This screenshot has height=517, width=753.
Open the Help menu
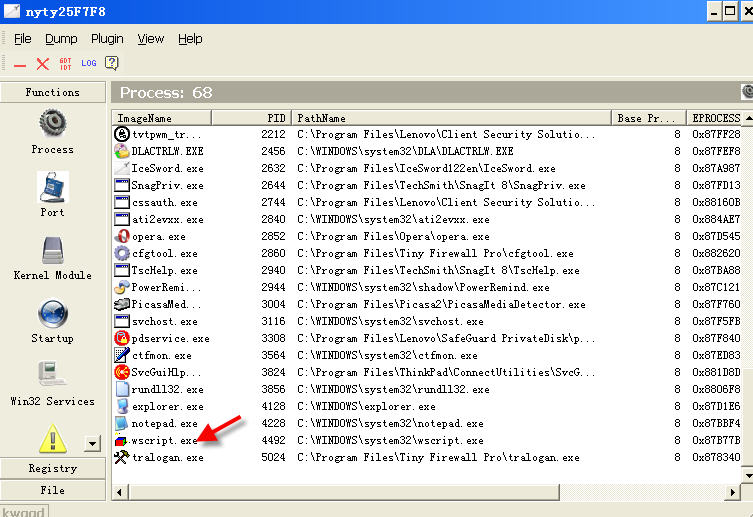(190, 39)
